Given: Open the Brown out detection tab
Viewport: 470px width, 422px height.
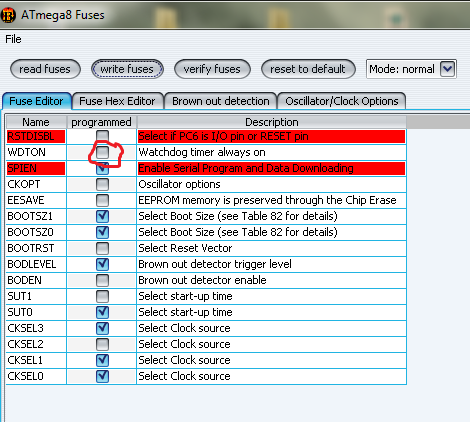Looking at the screenshot, I should pyautogui.click(x=221, y=101).
